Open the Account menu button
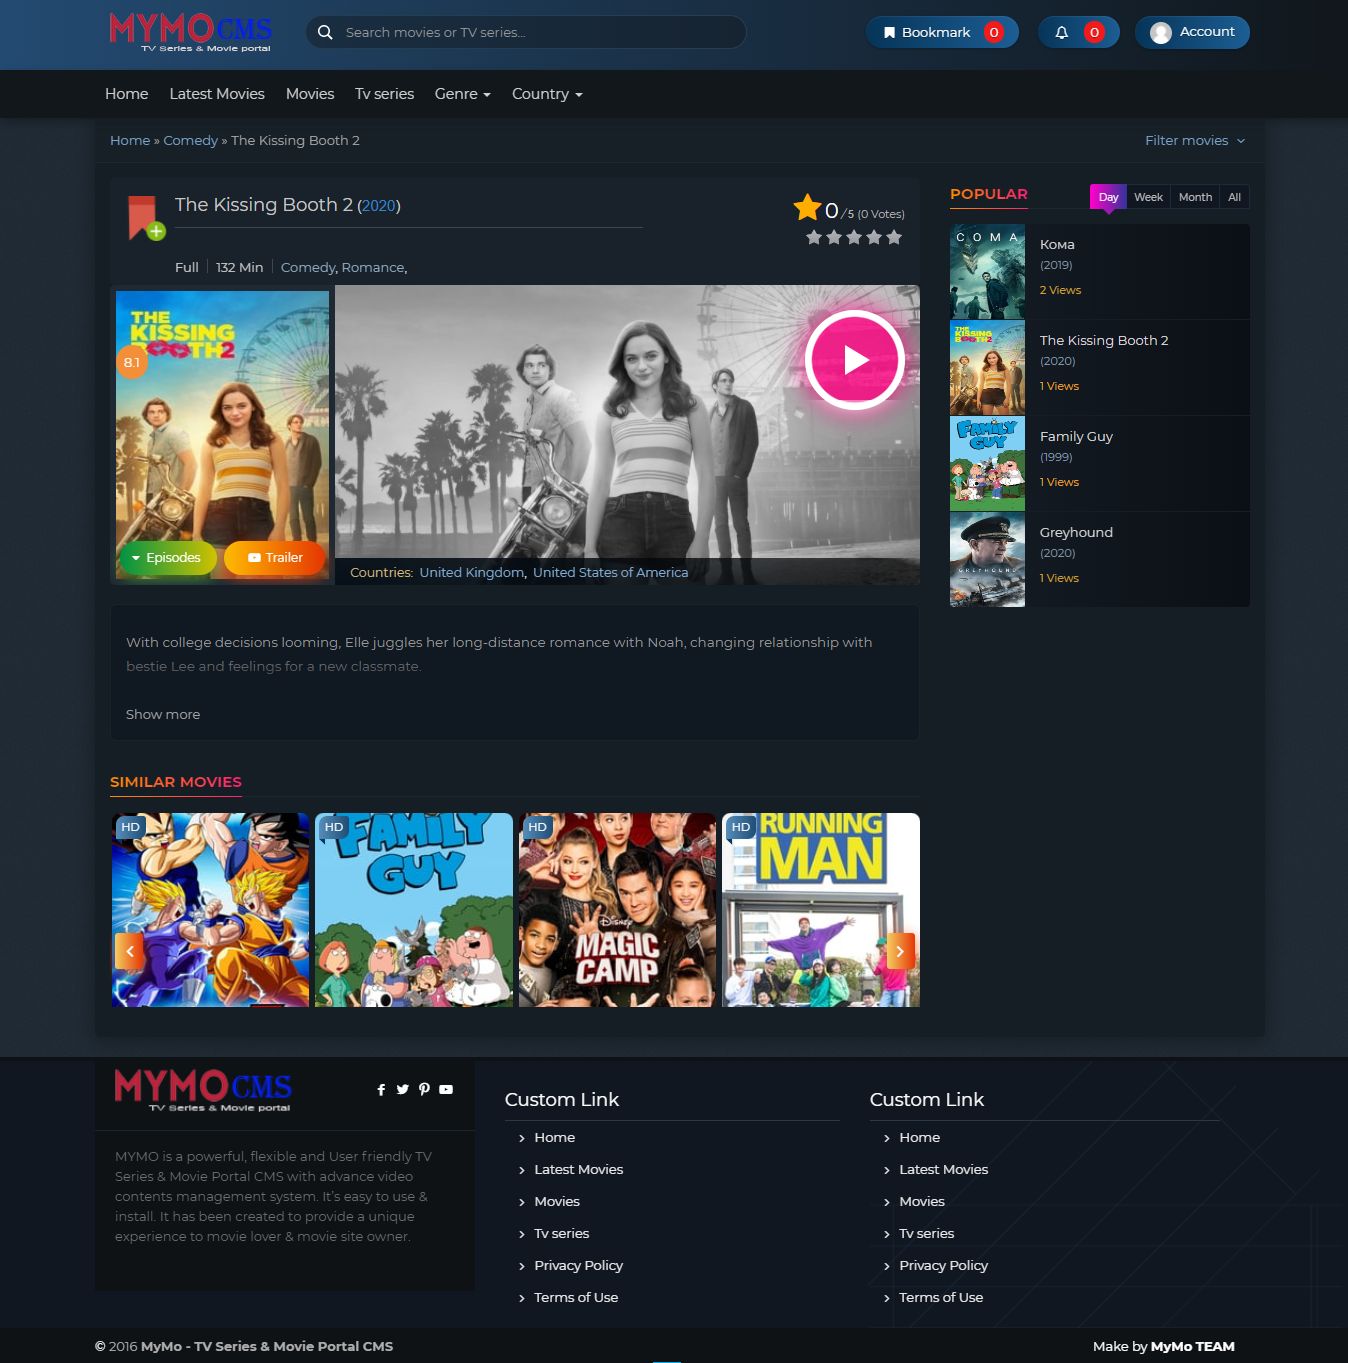Image resolution: width=1348 pixels, height=1363 pixels. pos(1192,32)
